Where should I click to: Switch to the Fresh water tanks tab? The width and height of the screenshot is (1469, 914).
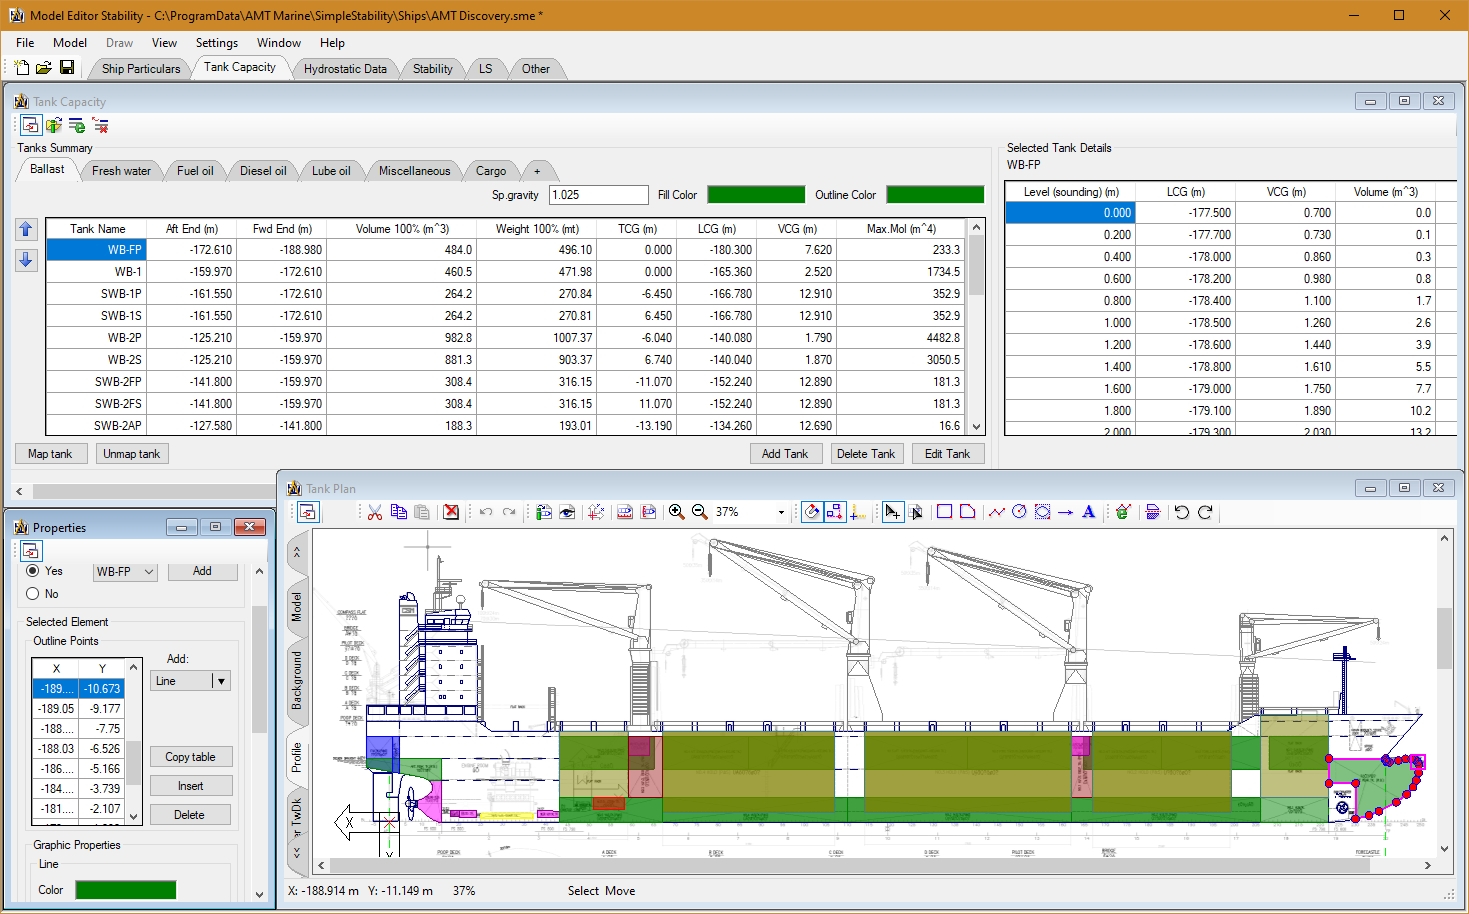click(x=121, y=171)
